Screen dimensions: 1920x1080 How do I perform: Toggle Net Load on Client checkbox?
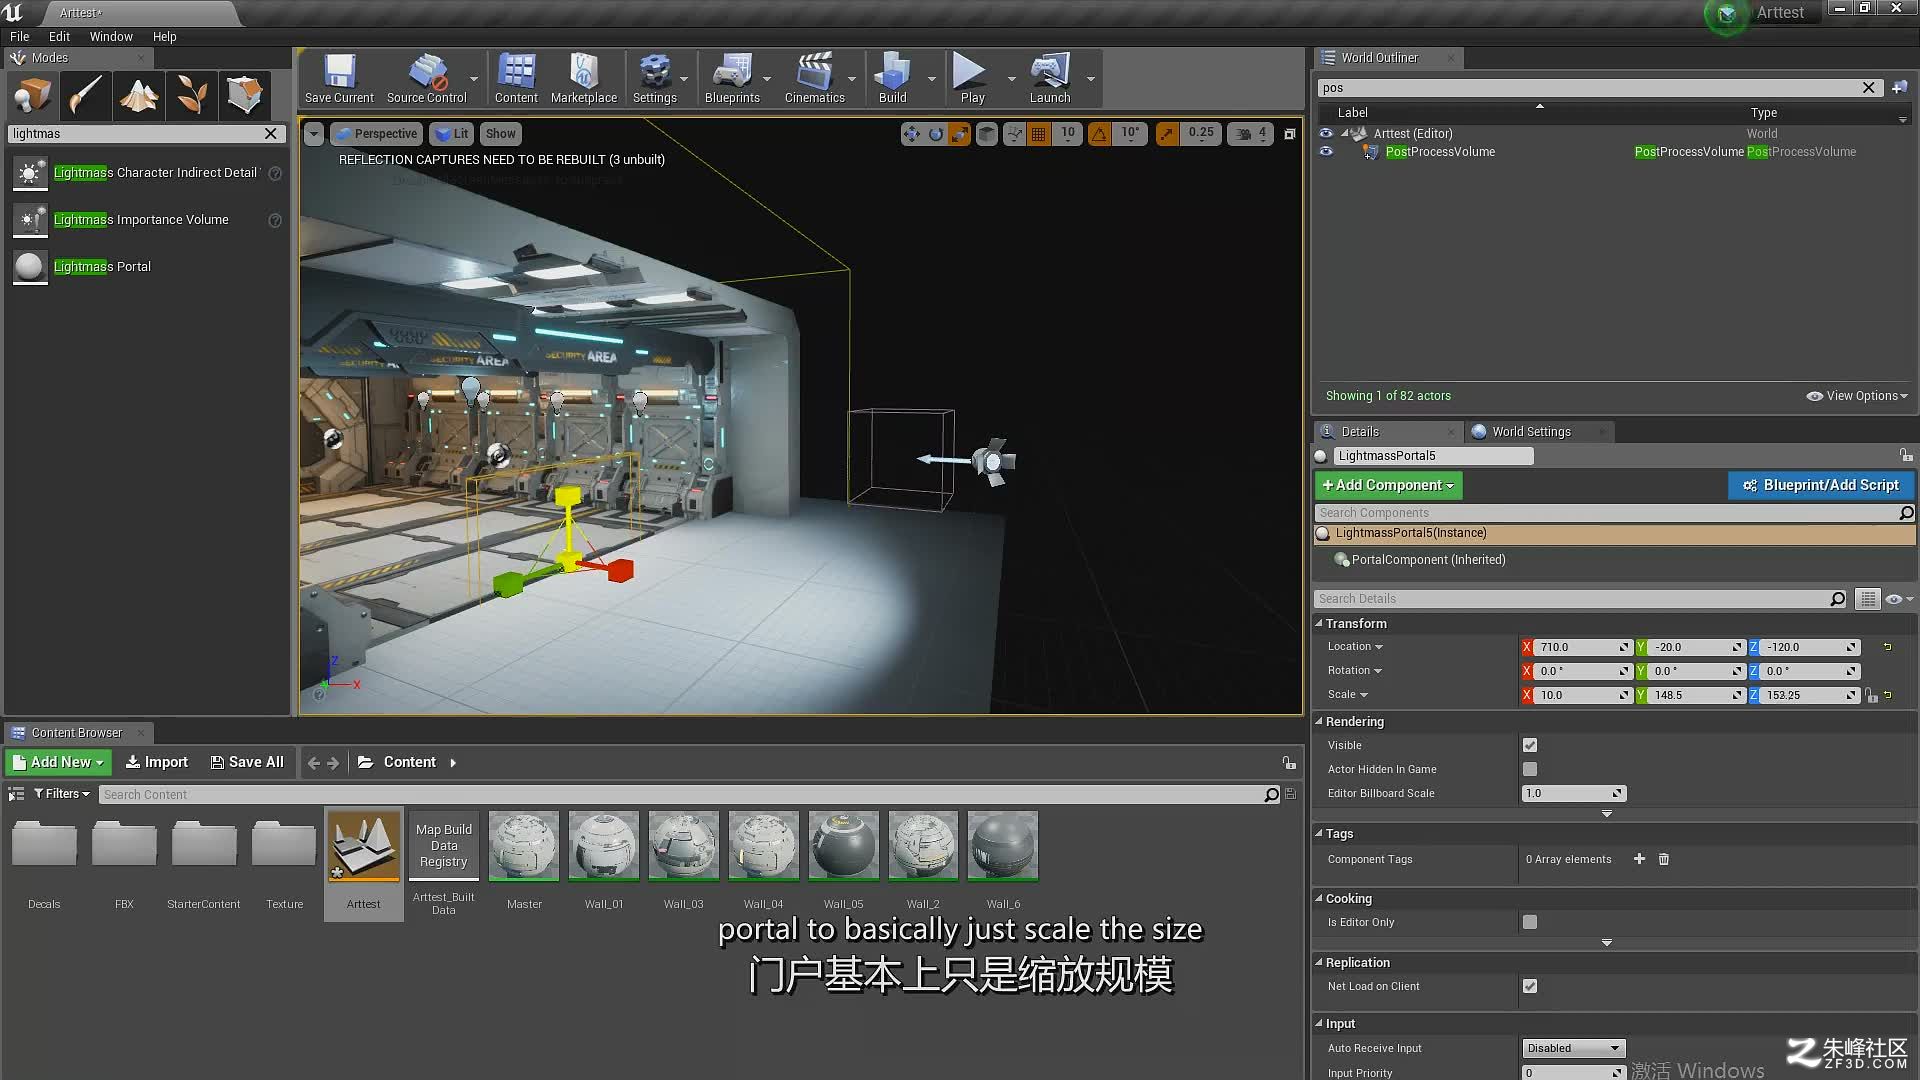[x=1530, y=987]
